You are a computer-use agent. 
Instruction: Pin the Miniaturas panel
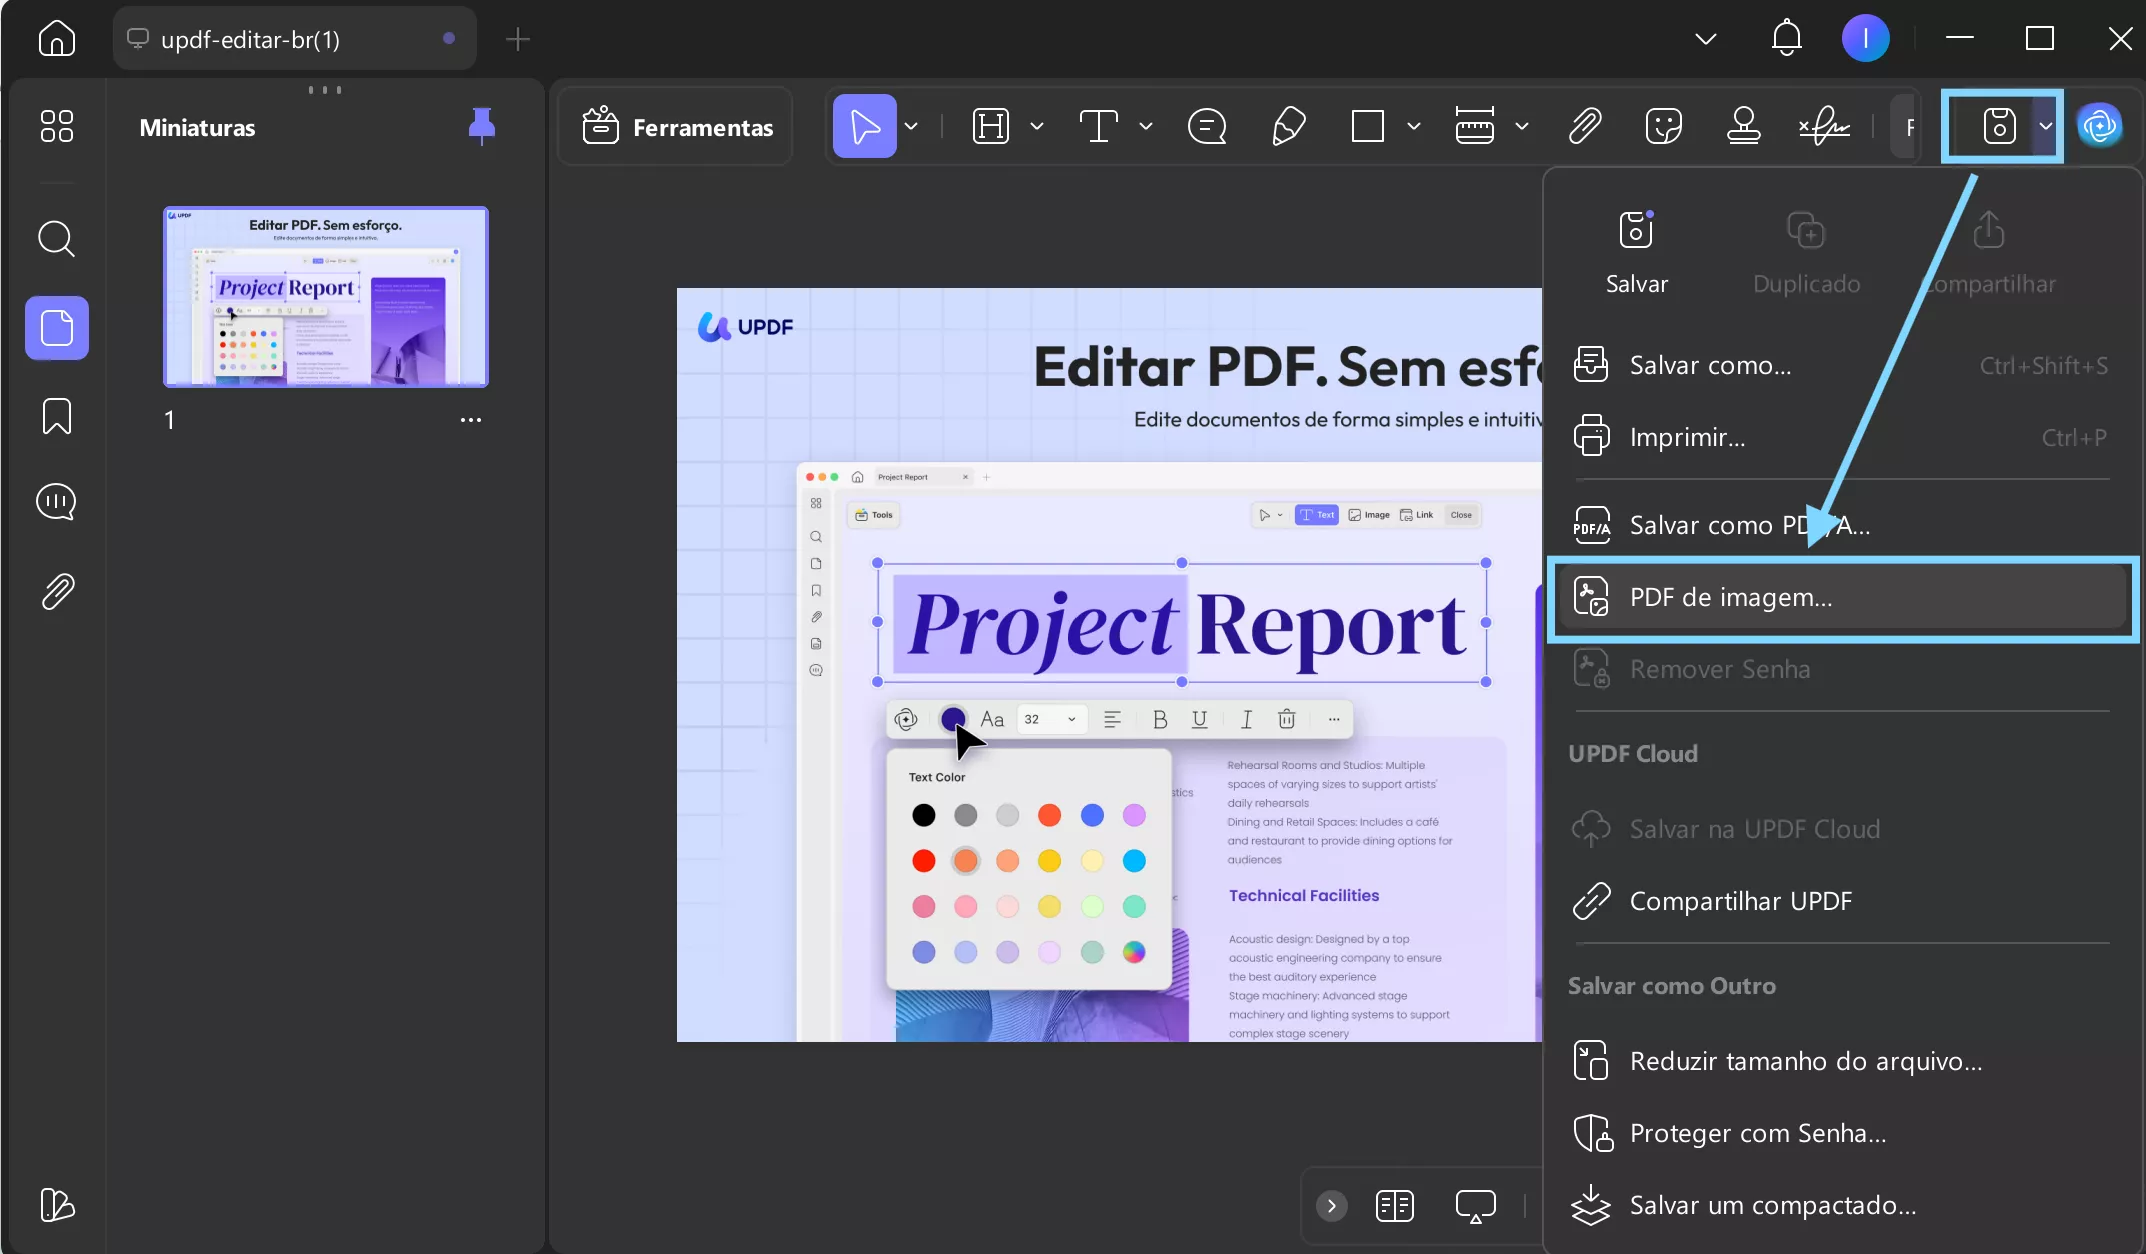(x=481, y=126)
